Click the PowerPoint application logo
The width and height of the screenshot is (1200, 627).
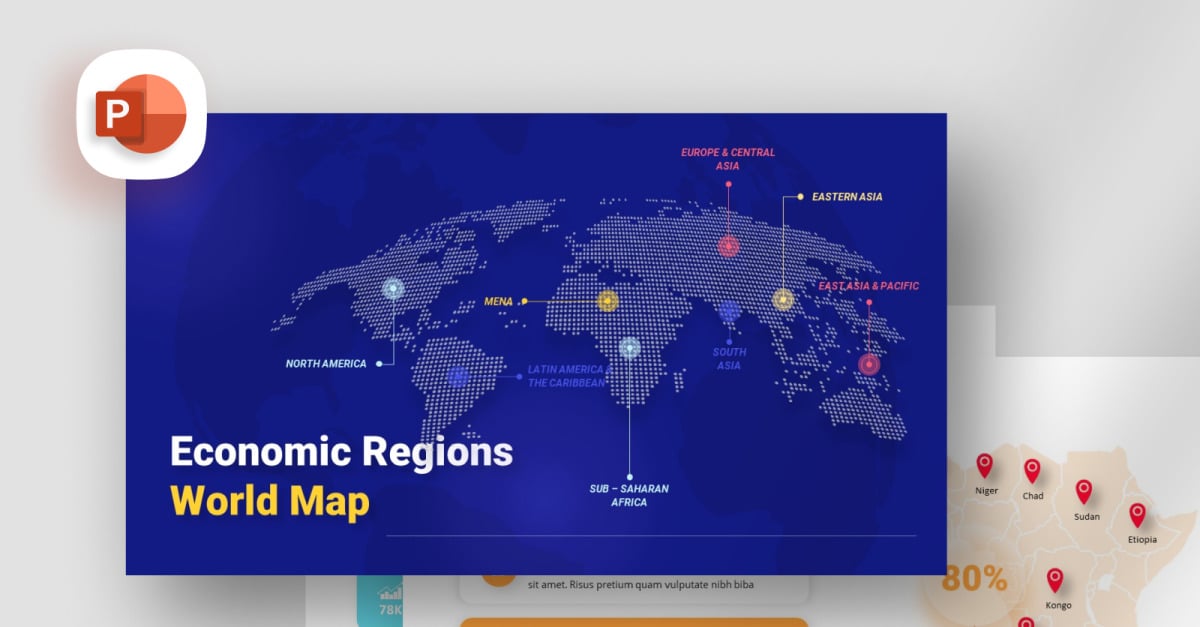tap(140, 113)
